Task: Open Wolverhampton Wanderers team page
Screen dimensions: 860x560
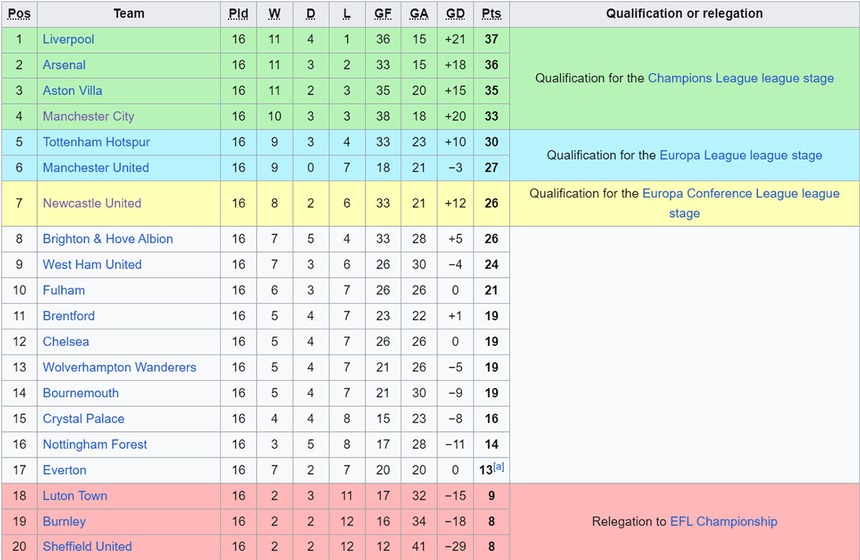Action: click(119, 367)
